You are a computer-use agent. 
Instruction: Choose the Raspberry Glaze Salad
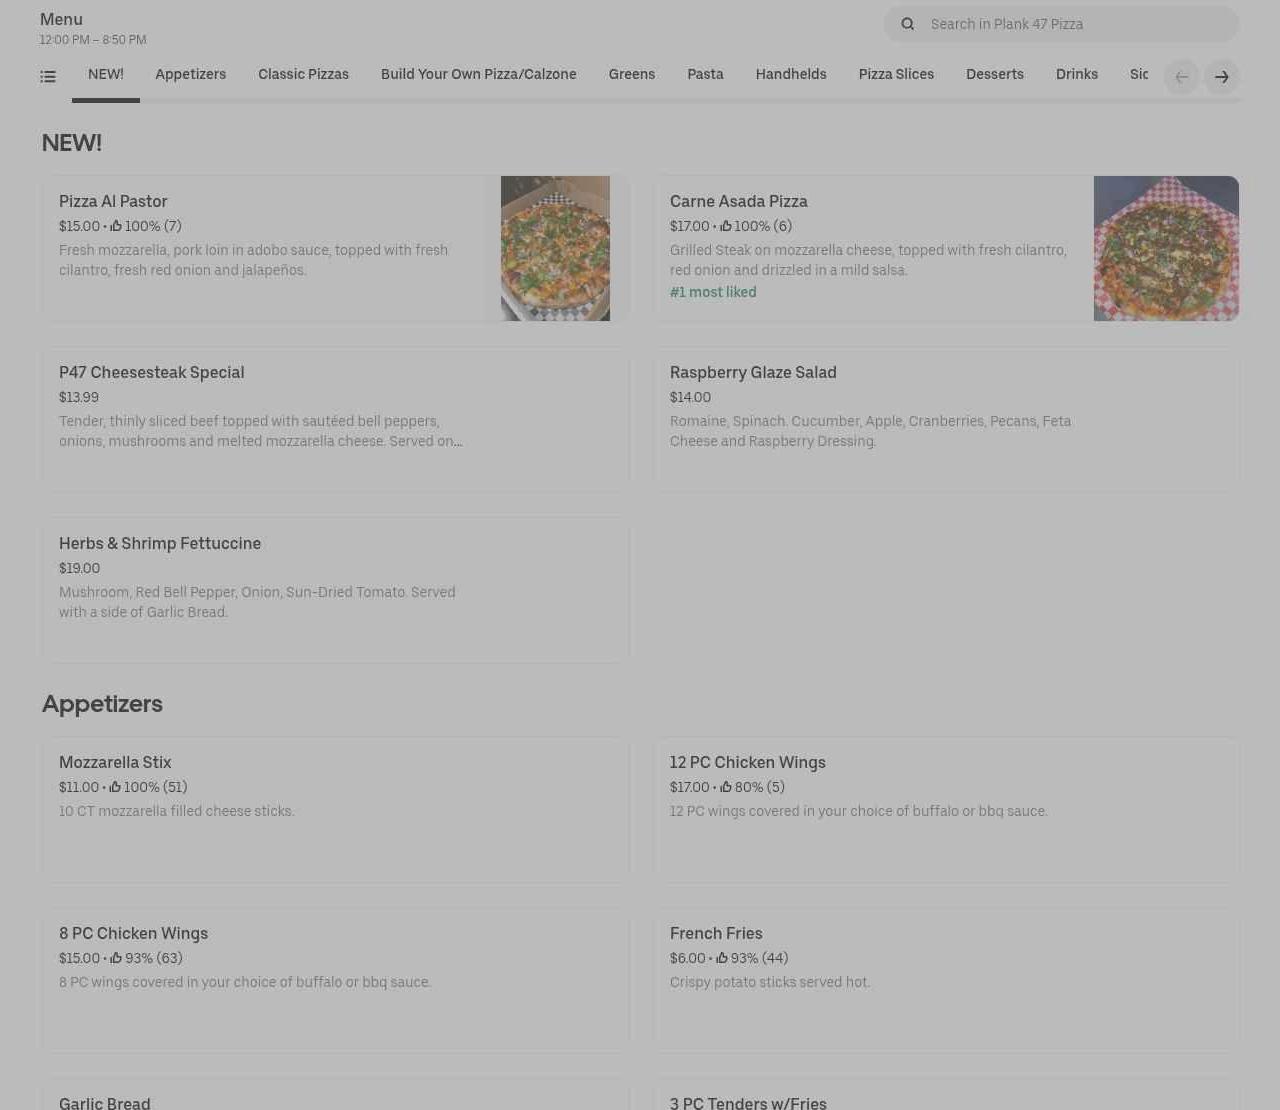tap(946, 419)
